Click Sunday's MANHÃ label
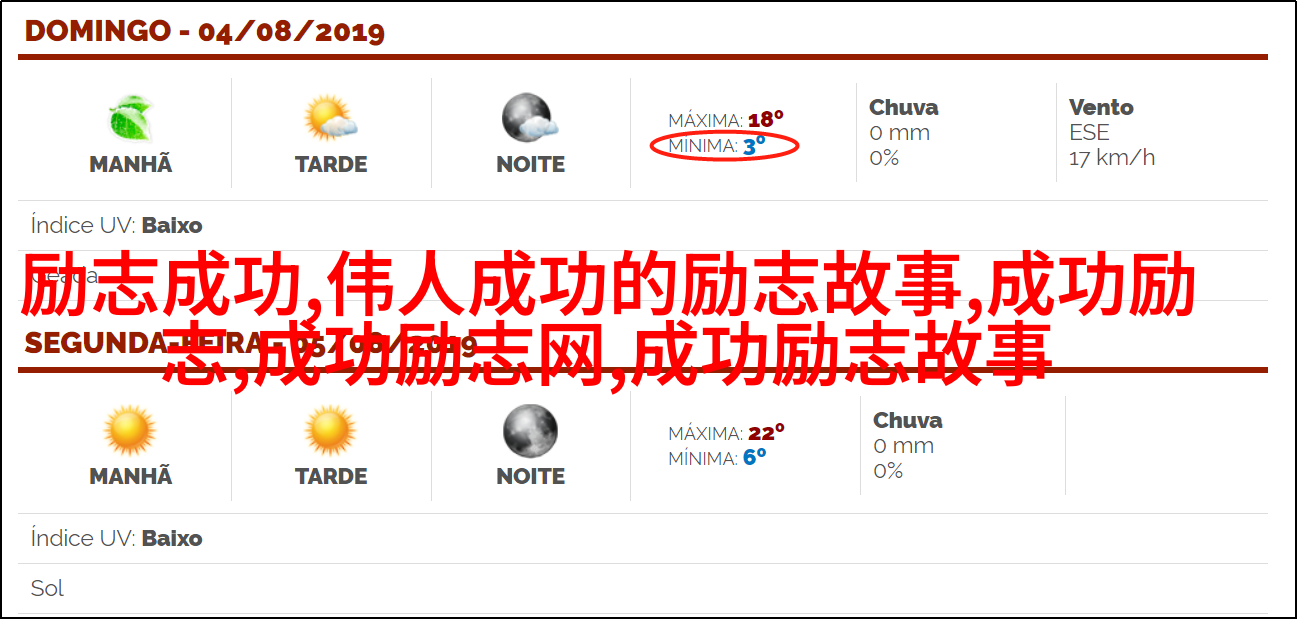Screen dimensions: 1299x620 [131, 165]
